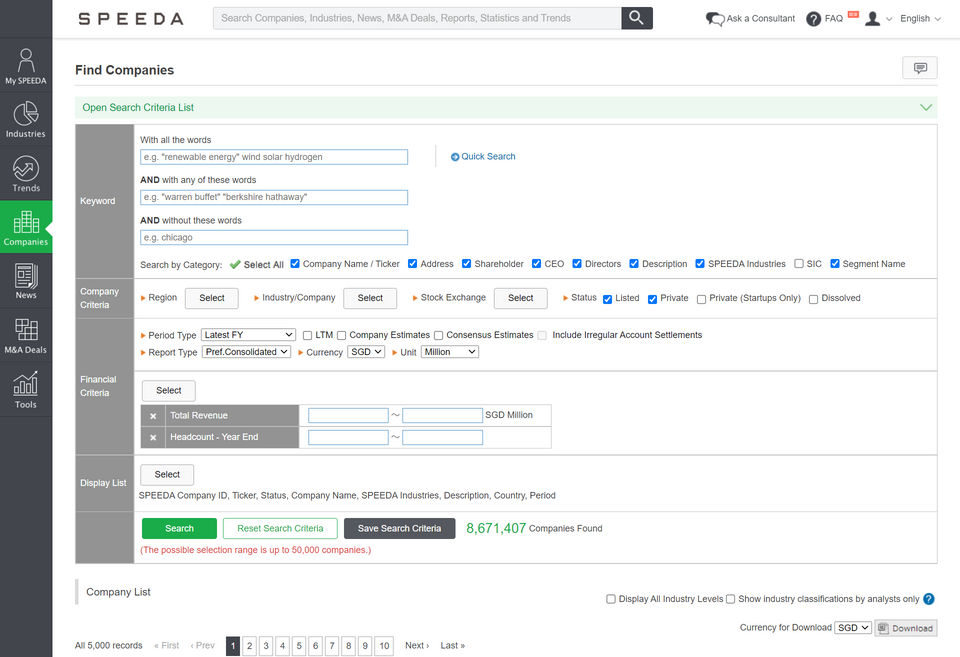The width and height of the screenshot is (960, 657).
Task: Expand the Open Search Criteria List chevron
Action: click(926, 107)
